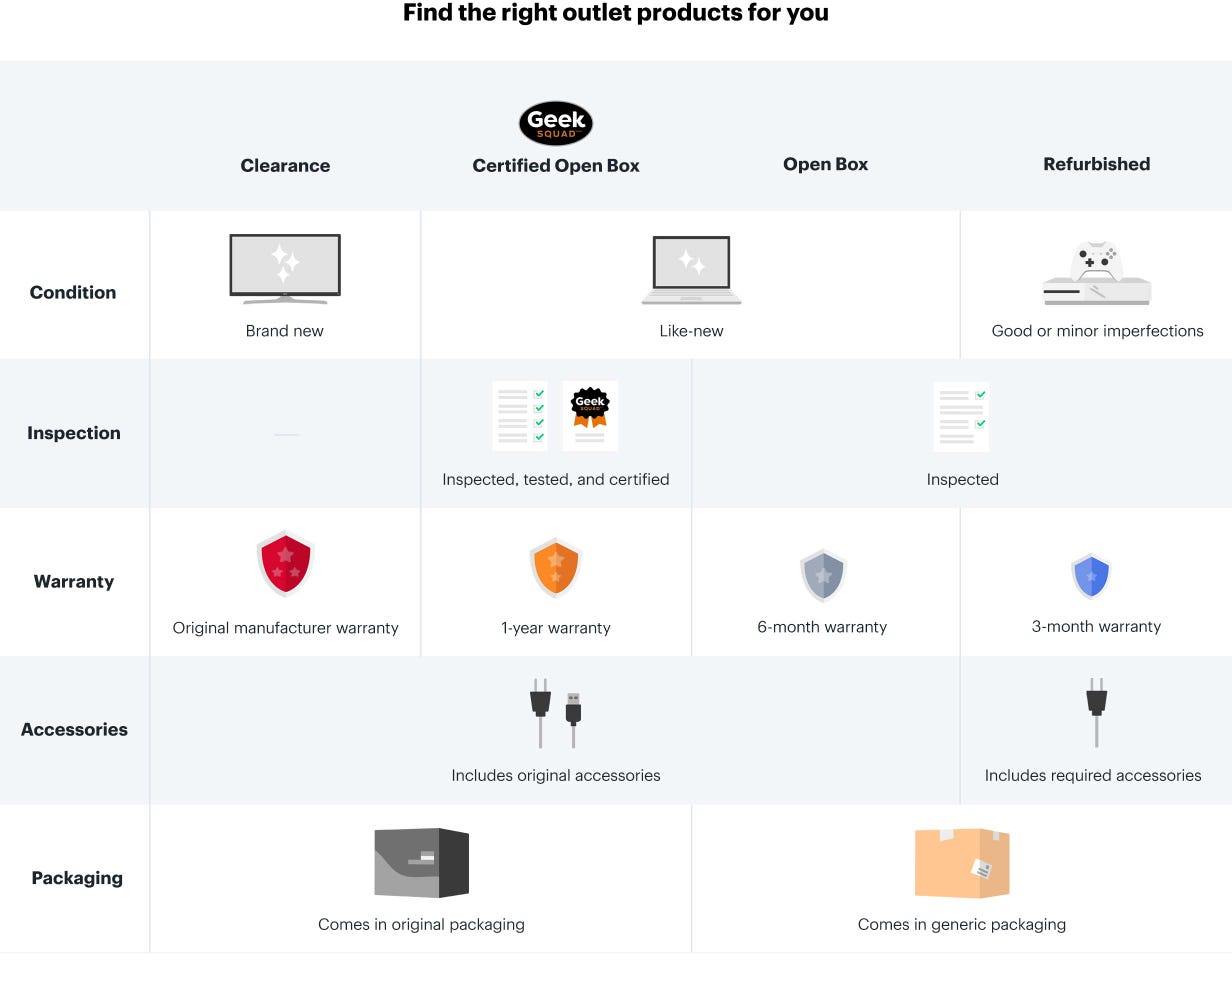This screenshot has height=1007, width=1232.
Task: Click the Geek Squad logo above Certified Open Box
Action: pyautogui.click(x=556, y=124)
